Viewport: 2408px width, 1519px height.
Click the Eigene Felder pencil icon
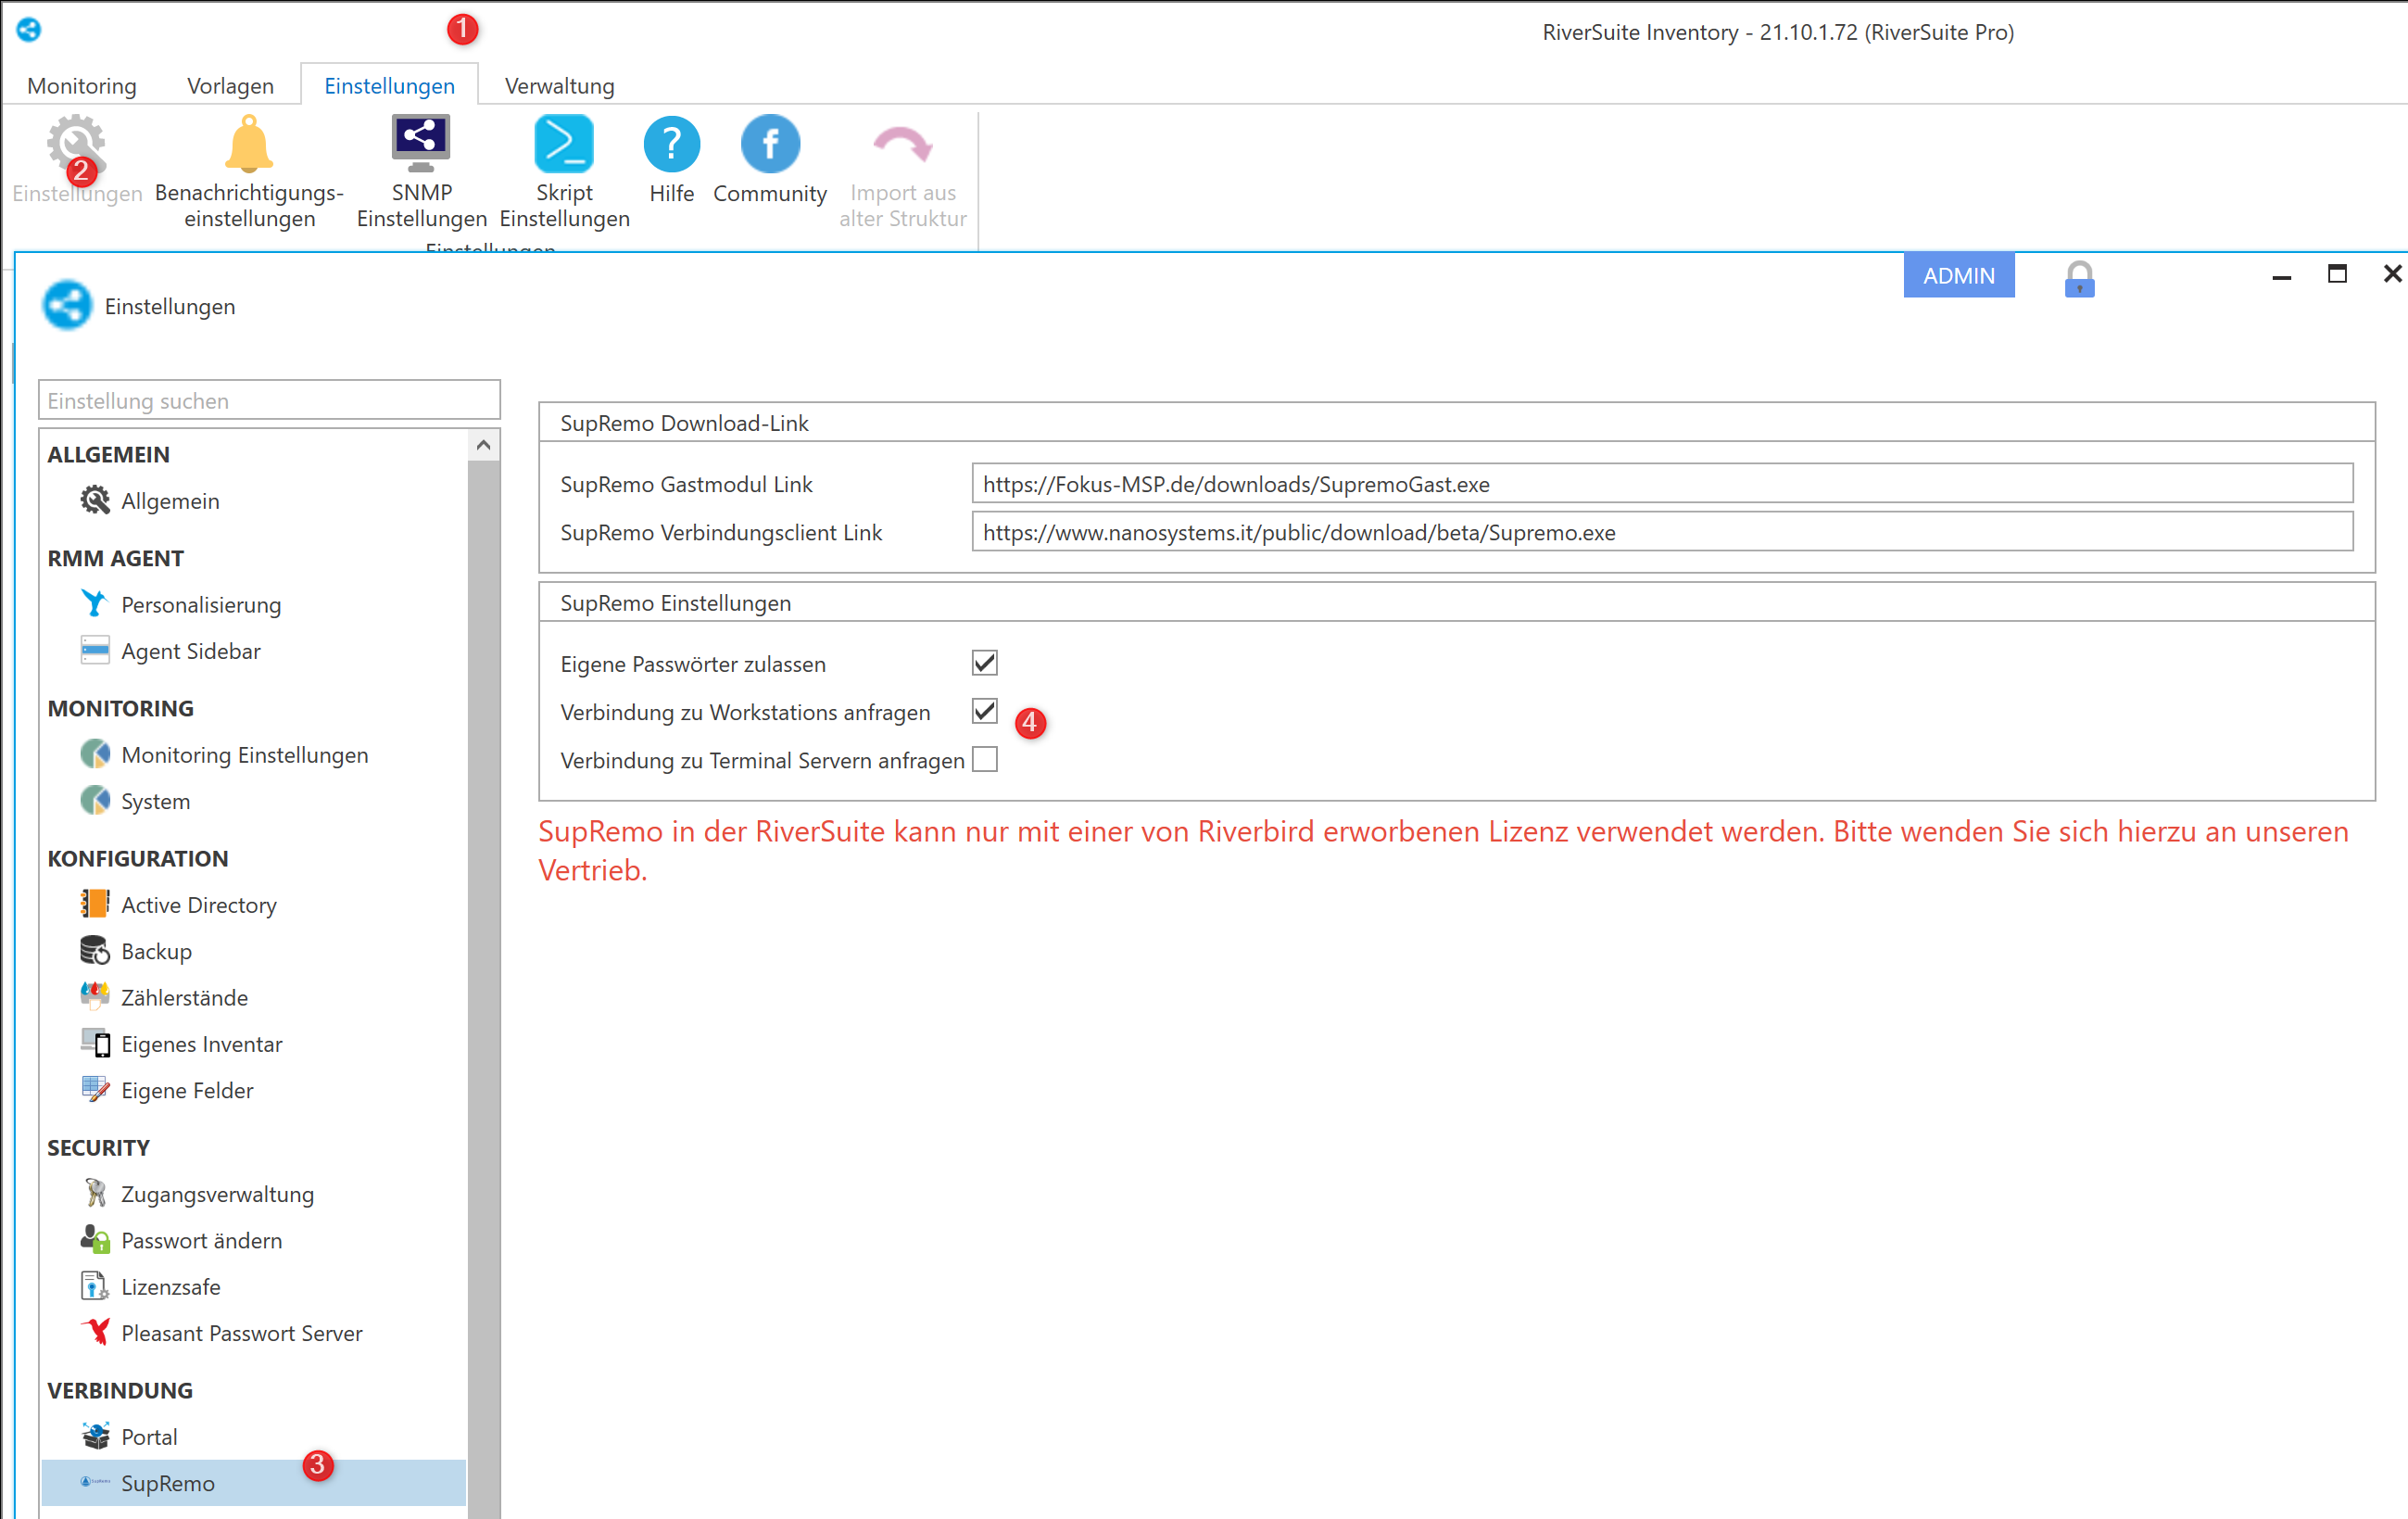(x=95, y=1089)
